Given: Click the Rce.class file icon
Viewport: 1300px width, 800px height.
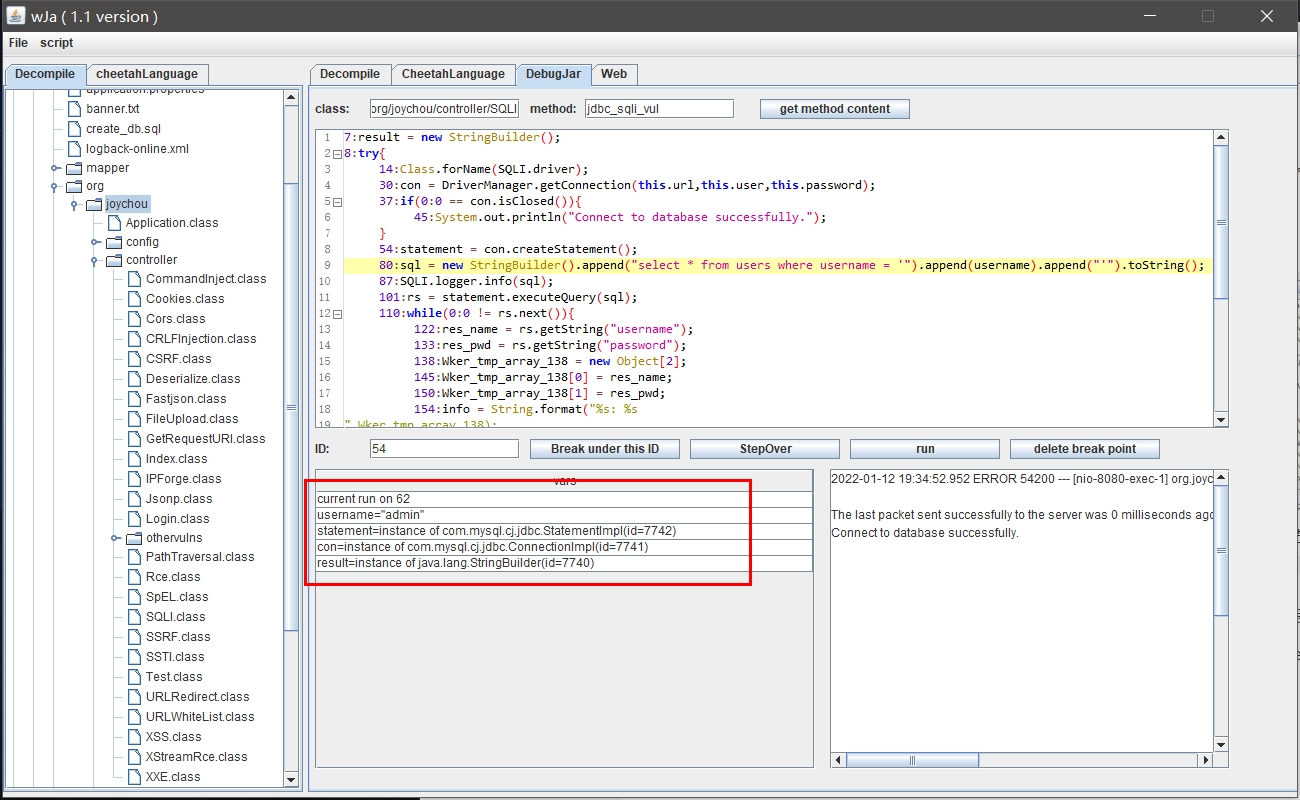Looking at the screenshot, I should (134, 577).
